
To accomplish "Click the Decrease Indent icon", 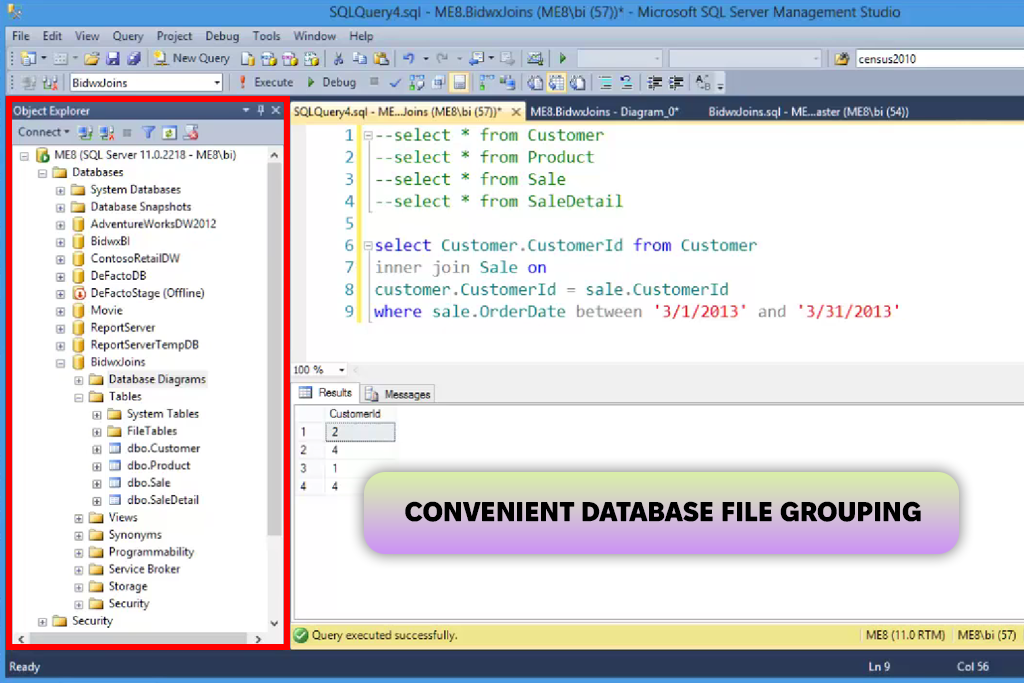I will coord(654,83).
